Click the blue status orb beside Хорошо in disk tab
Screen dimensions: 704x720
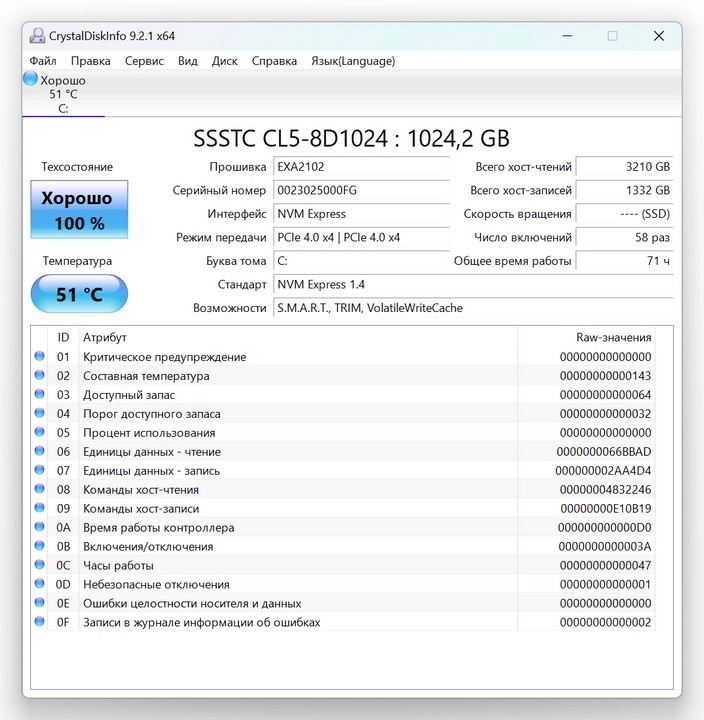[x=30, y=79]
